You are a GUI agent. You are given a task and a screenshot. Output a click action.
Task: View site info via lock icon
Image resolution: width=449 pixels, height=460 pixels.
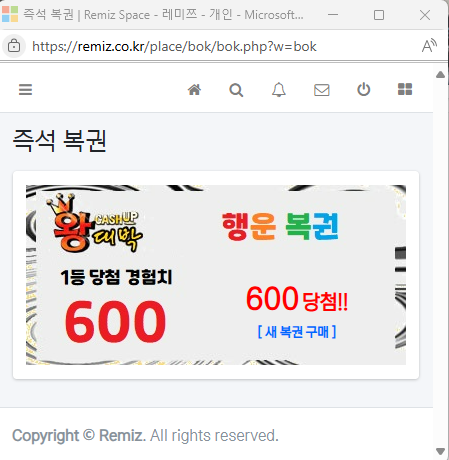pos(14,46)
